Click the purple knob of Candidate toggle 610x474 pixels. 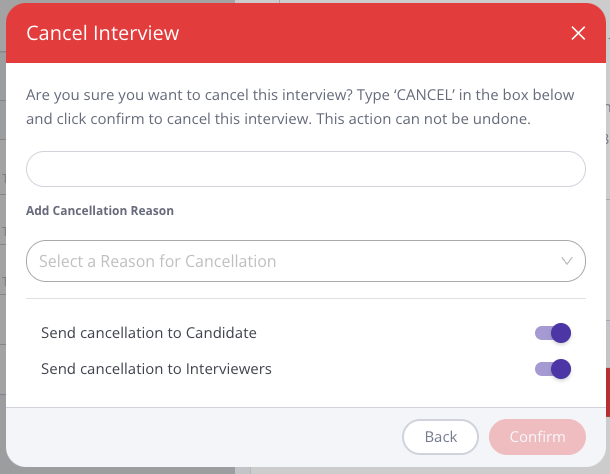pyautogui.click(x=561, y=333)
